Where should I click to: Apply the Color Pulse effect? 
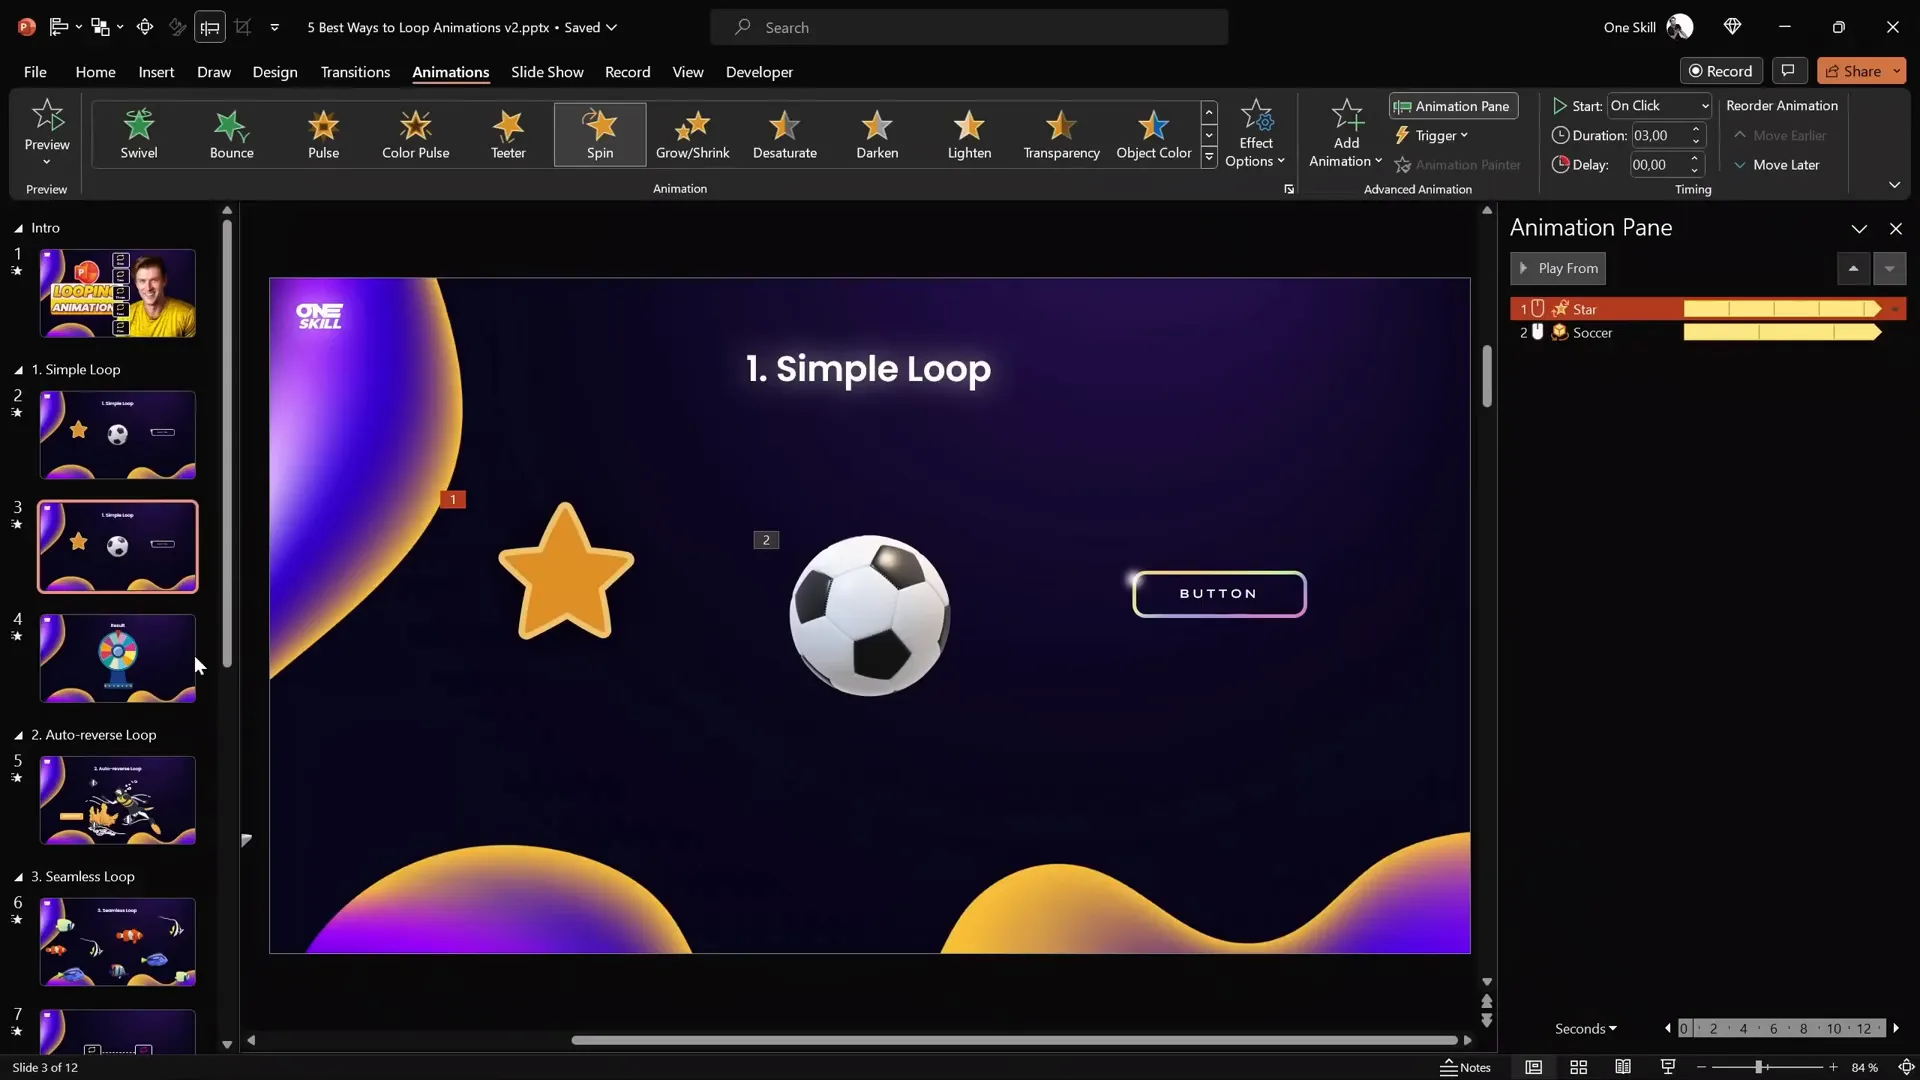(x=415, y=134)
